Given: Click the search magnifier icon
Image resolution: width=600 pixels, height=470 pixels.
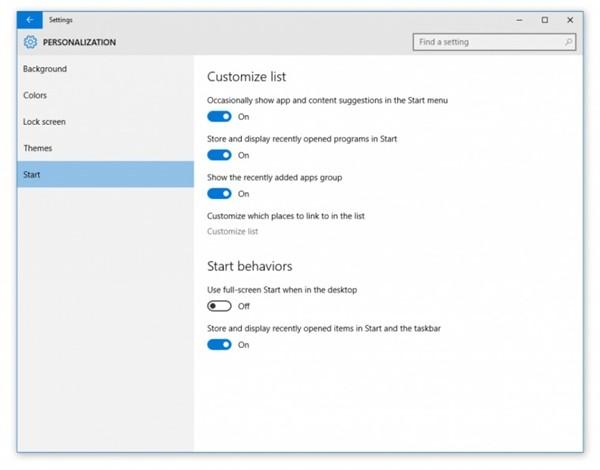Looking at the screenshot, I should (x=569, y=42).
